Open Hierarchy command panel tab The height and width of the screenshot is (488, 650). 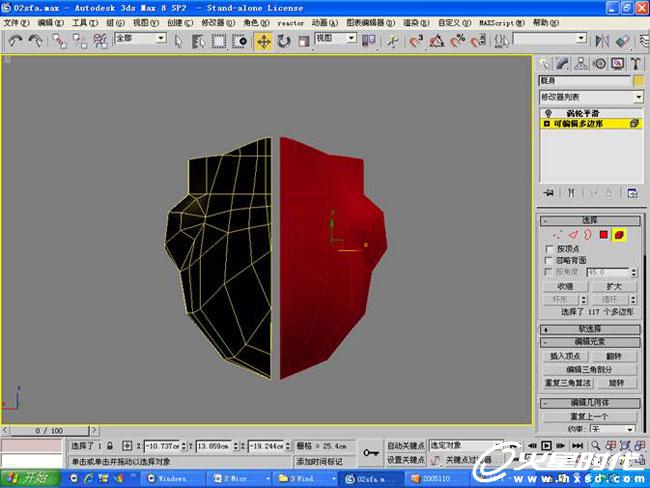click(x=581, y=64)
